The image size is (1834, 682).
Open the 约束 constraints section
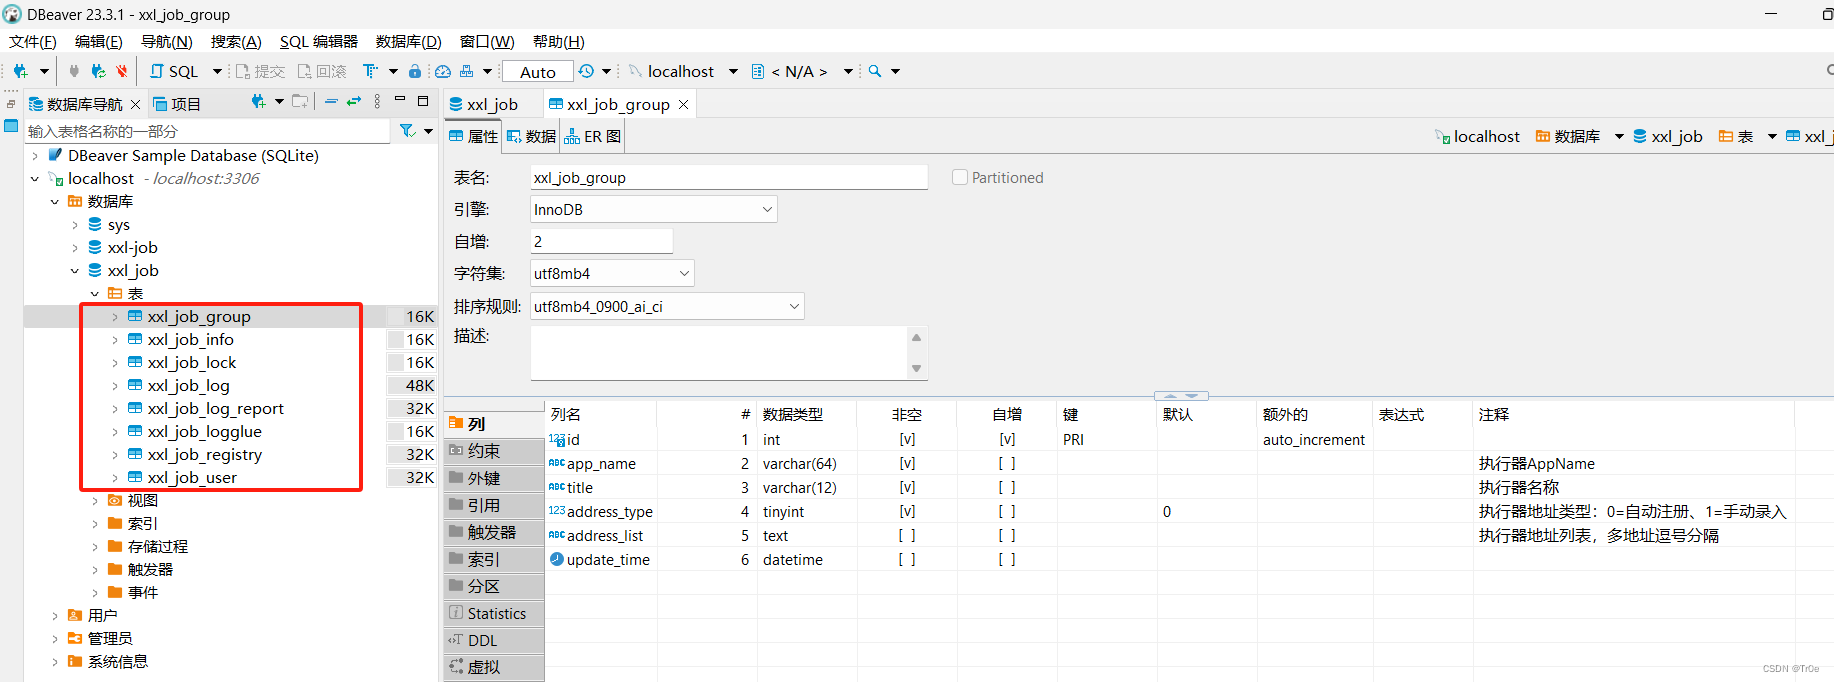tap(494, 451)
